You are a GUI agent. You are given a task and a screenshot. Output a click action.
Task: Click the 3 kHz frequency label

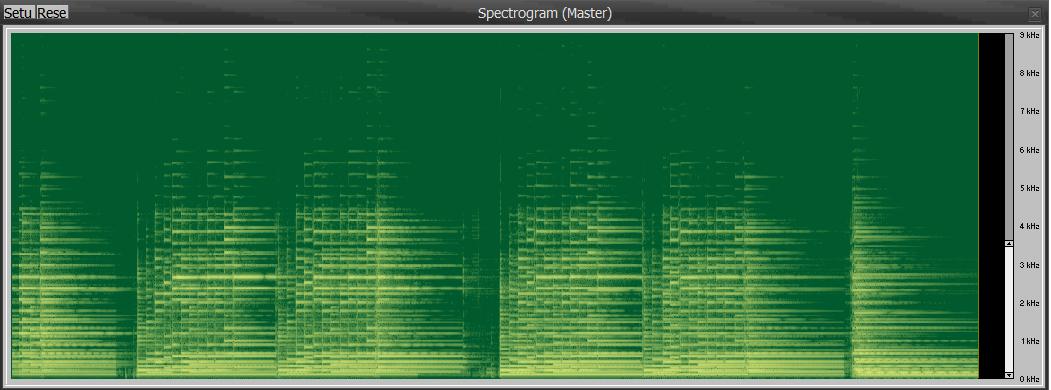[1029, 265]
